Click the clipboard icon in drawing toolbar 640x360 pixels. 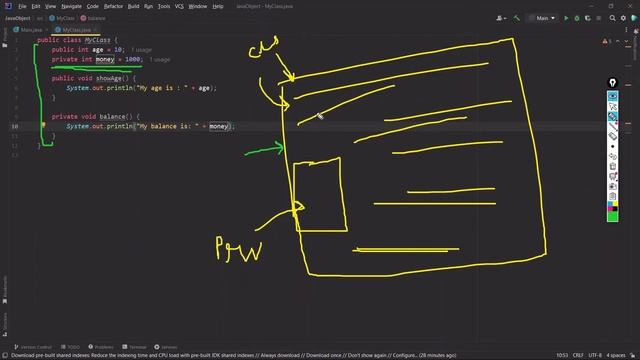click(x=613, y=196)
